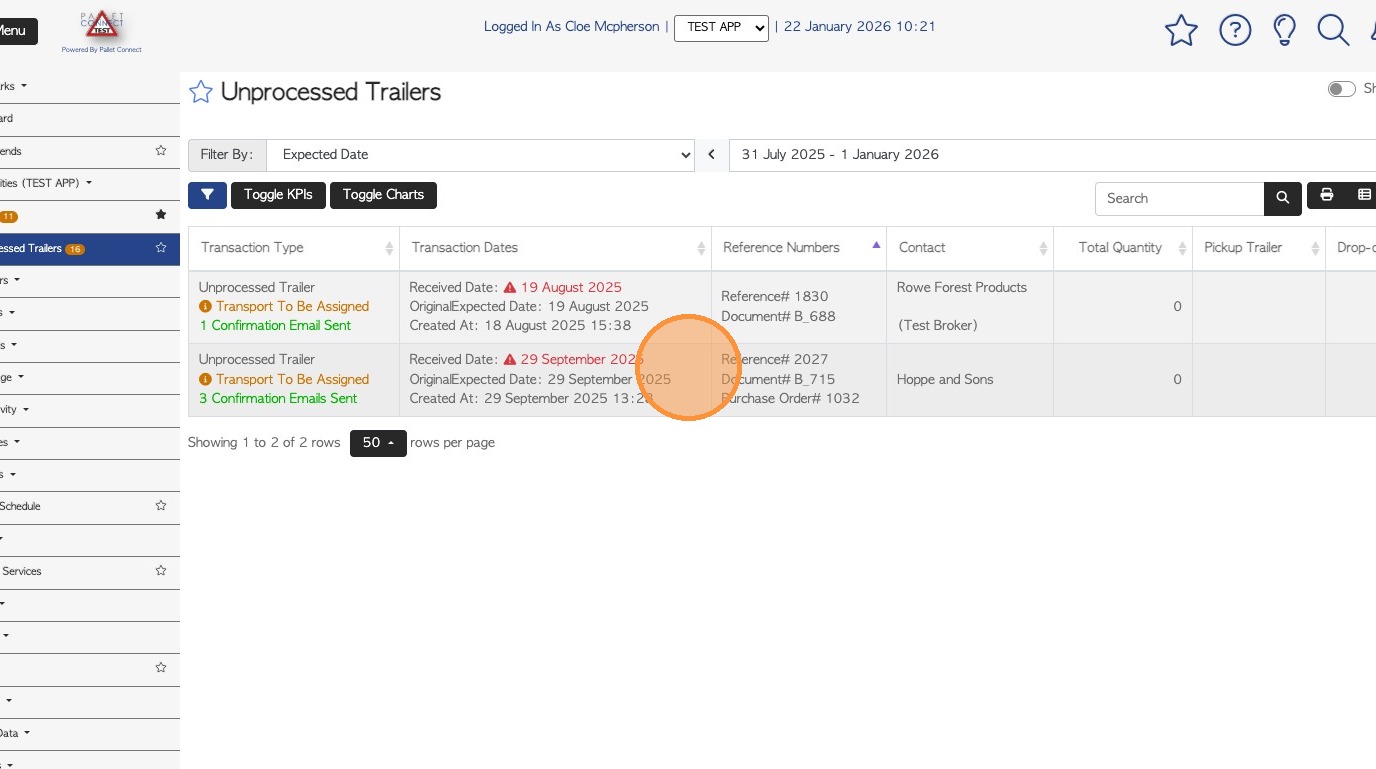1376x769 pixels.
Task: Toggle favorite star on Unprocessed Trailers sidebar item
Action: (x=160, y=248)
